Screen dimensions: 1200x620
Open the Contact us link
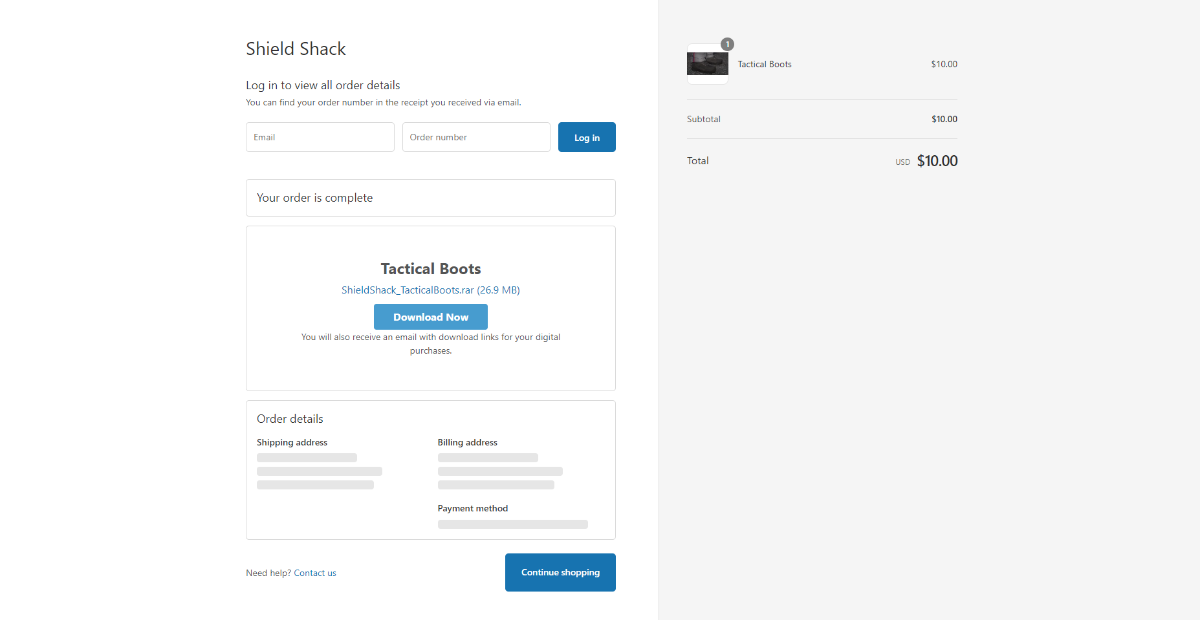point(315,573)
